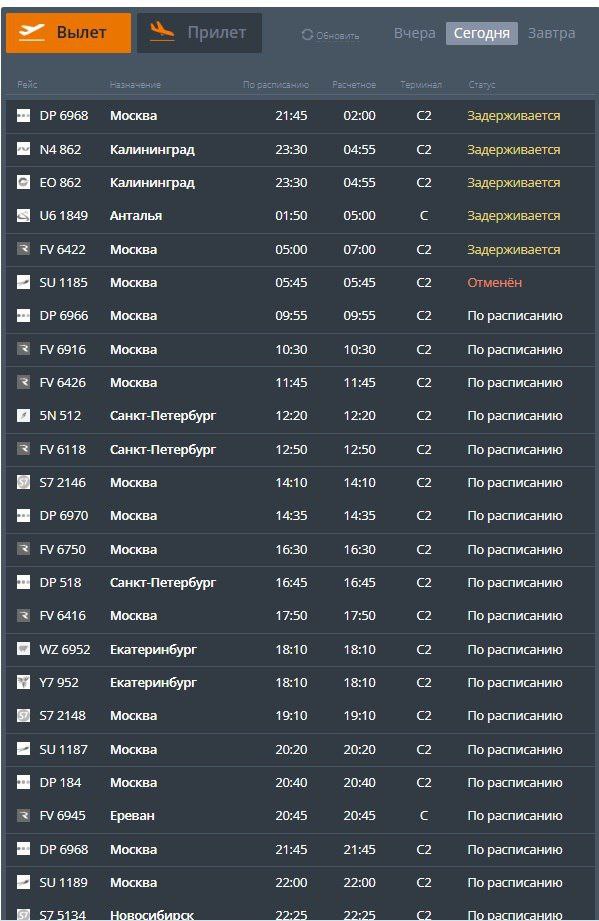Viewport: 599px width, 921px height.
Task: Switch to the Вылет departures tab
Action: click(x=69, y=33)
